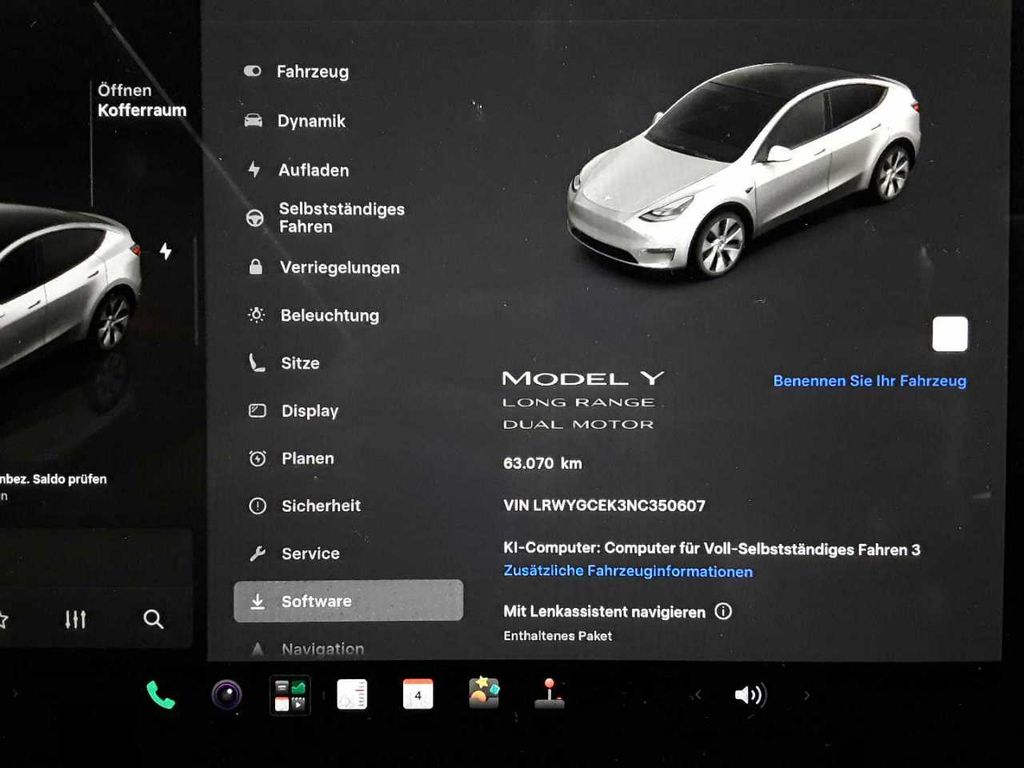Click the MODEL Y title text
Viewport: 1024px width, 768px height.
click(x=583, y=379)
